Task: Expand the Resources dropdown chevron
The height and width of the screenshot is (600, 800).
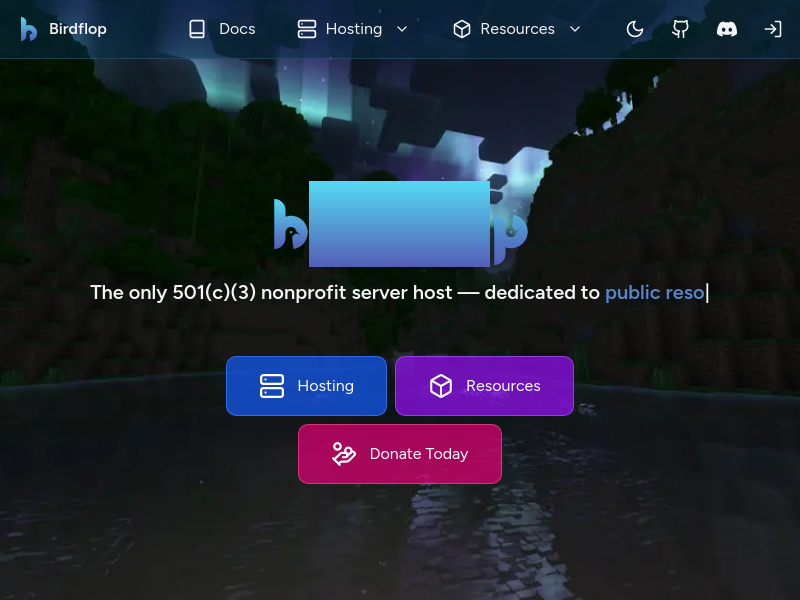Action: click(575, 29)
